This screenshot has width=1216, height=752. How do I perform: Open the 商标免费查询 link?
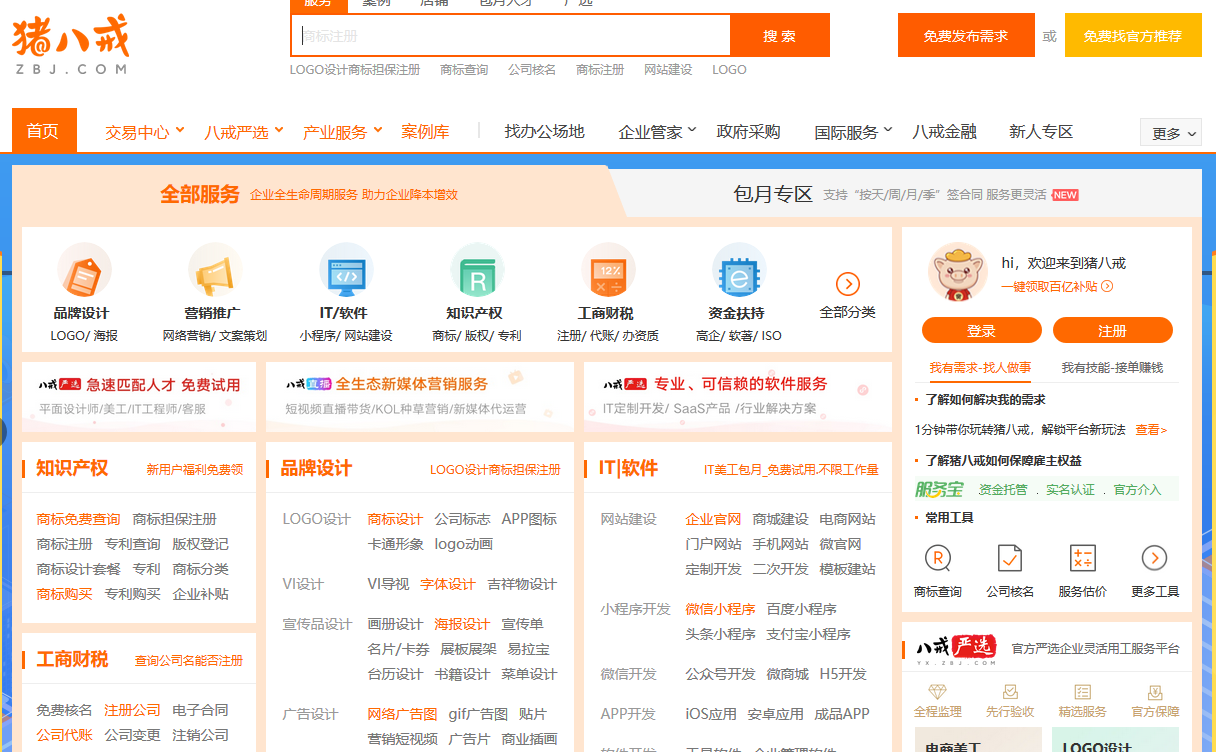tap(78, 519)
